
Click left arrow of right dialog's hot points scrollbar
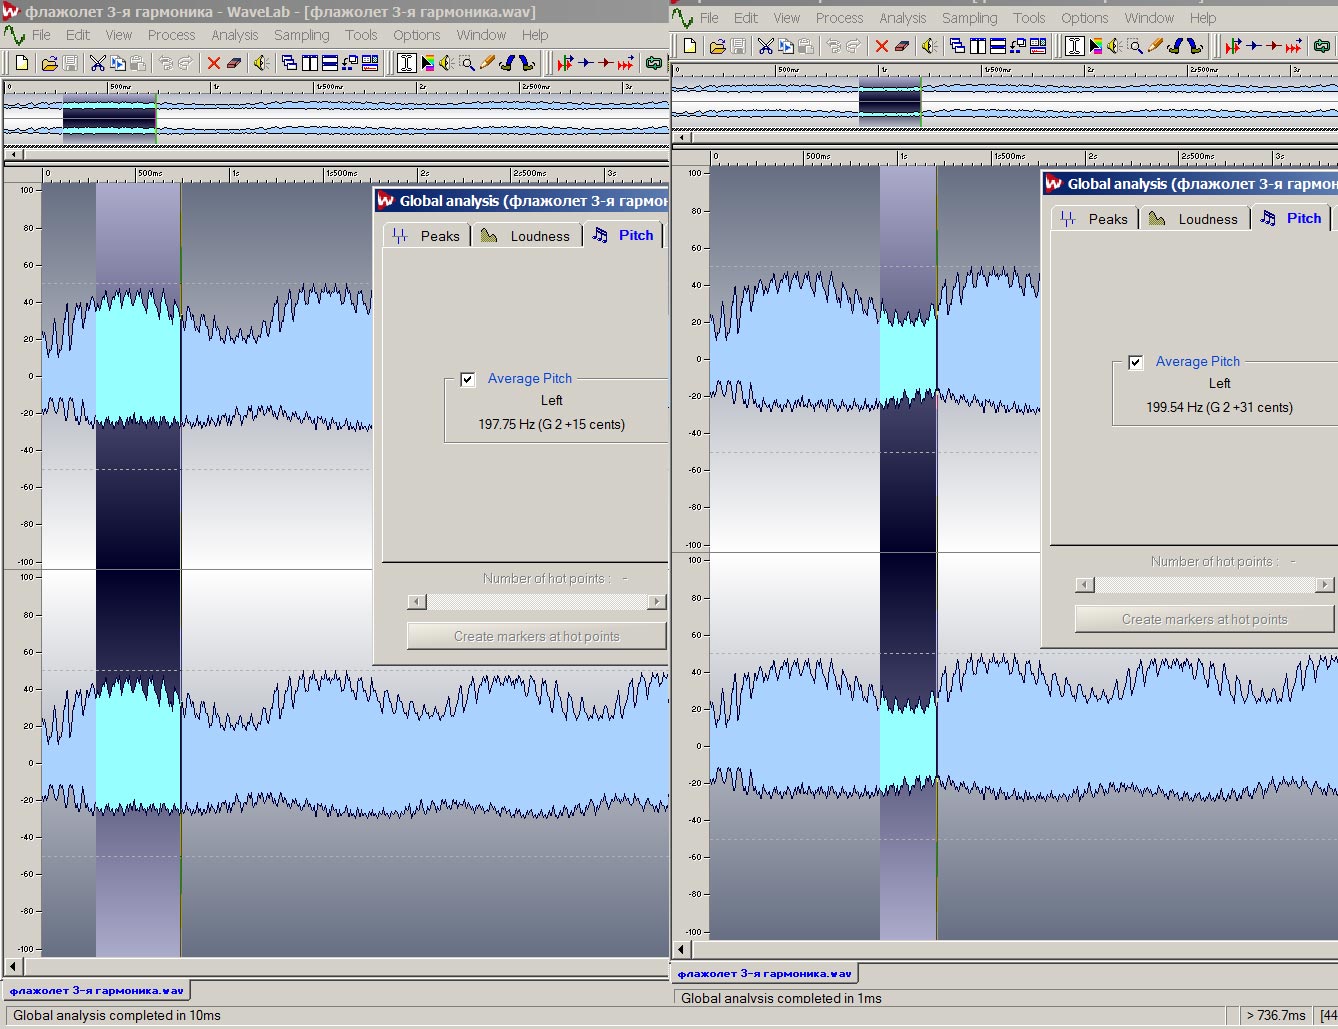point(1085,585)
